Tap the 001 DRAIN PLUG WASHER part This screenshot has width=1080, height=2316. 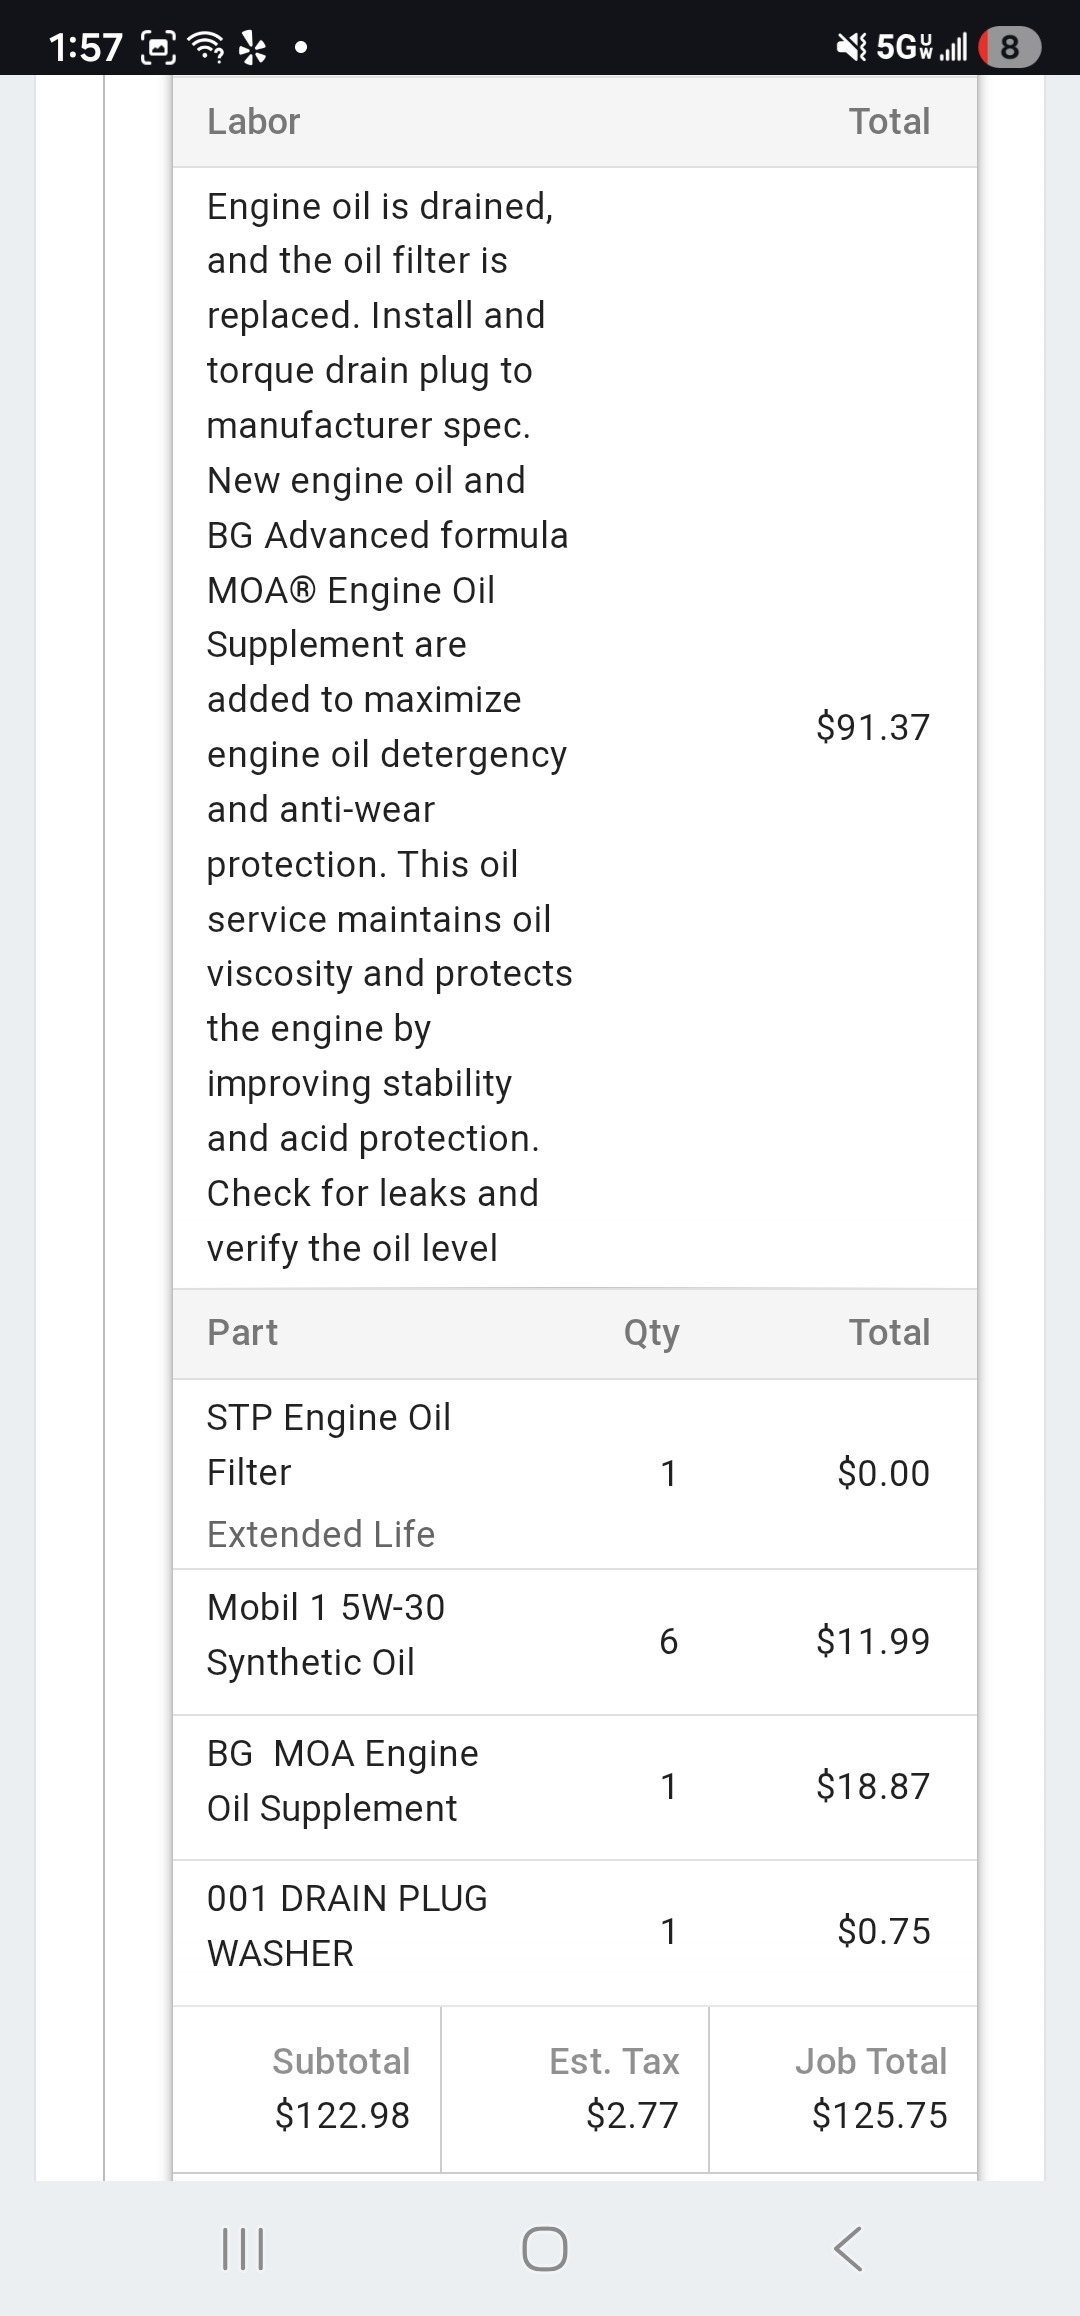point(346,1925)
